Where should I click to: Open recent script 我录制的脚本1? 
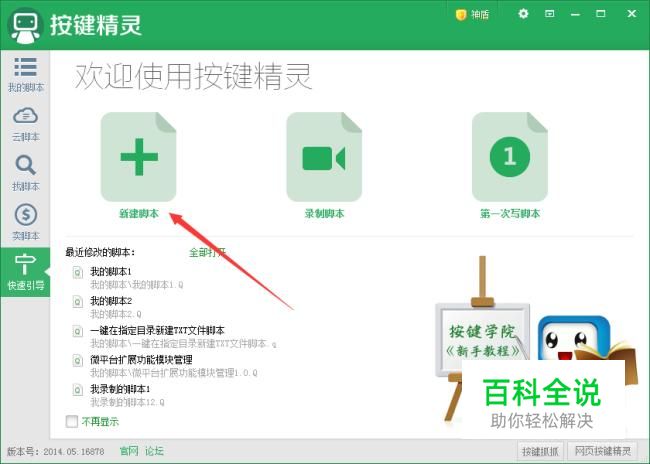click(x=120, y=389)
